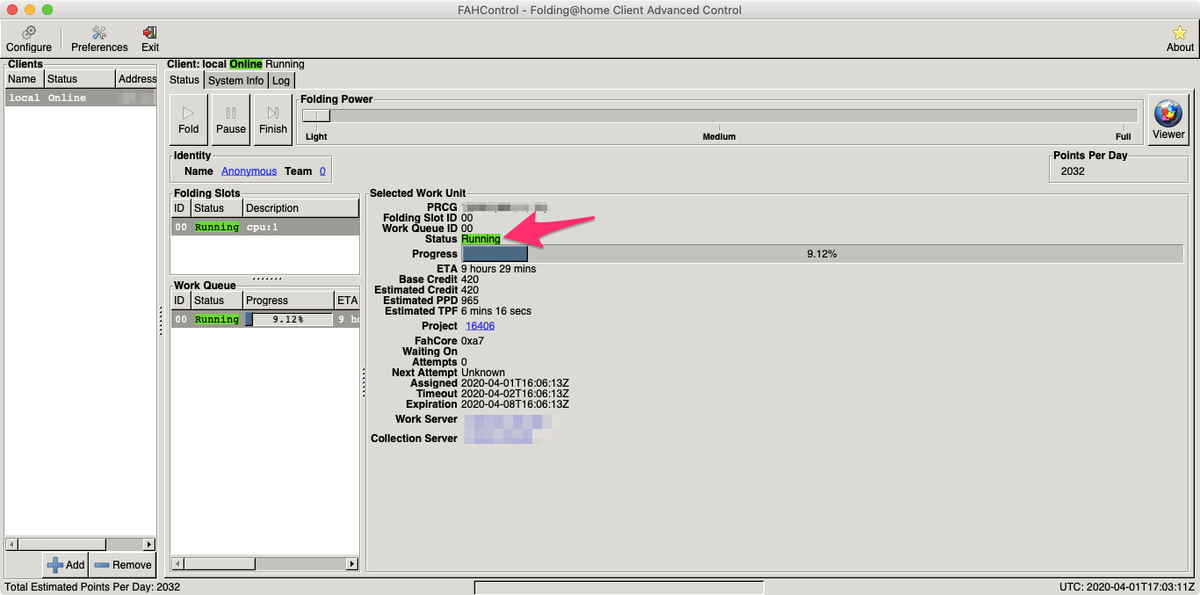Sort clients by the Status column header

click(79, 79)
